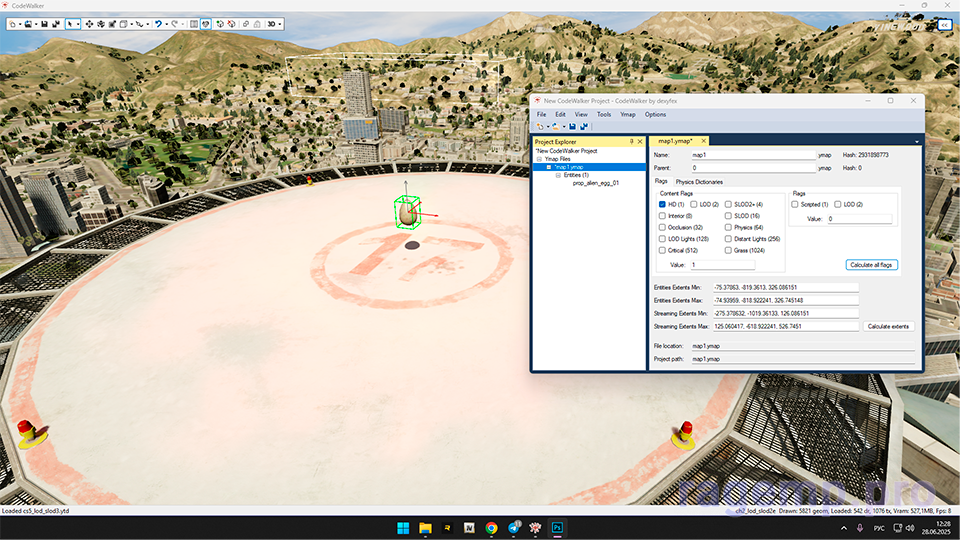
Task: Collapse the Entities (1) tree node
Action: click(x=558, y=175)
